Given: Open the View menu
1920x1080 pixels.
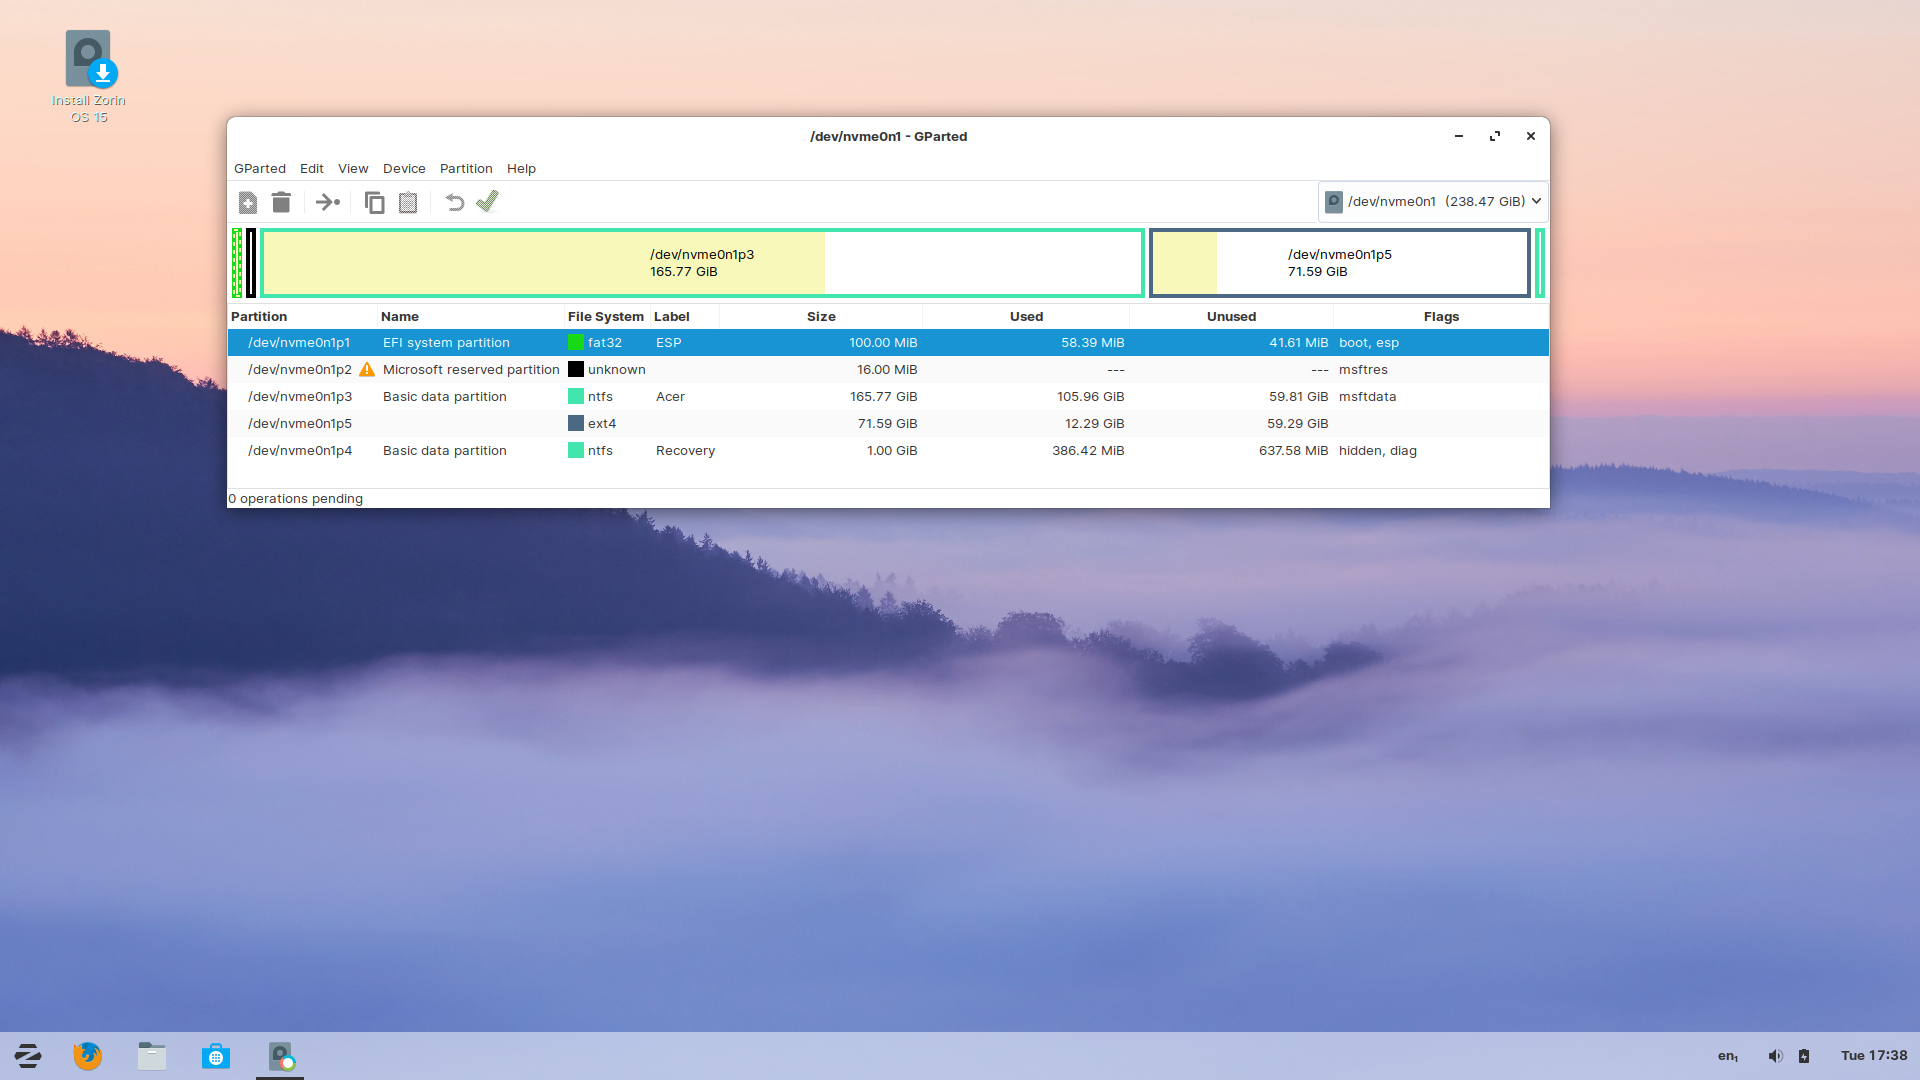Looking at the screenshot, I should (353, 169).
